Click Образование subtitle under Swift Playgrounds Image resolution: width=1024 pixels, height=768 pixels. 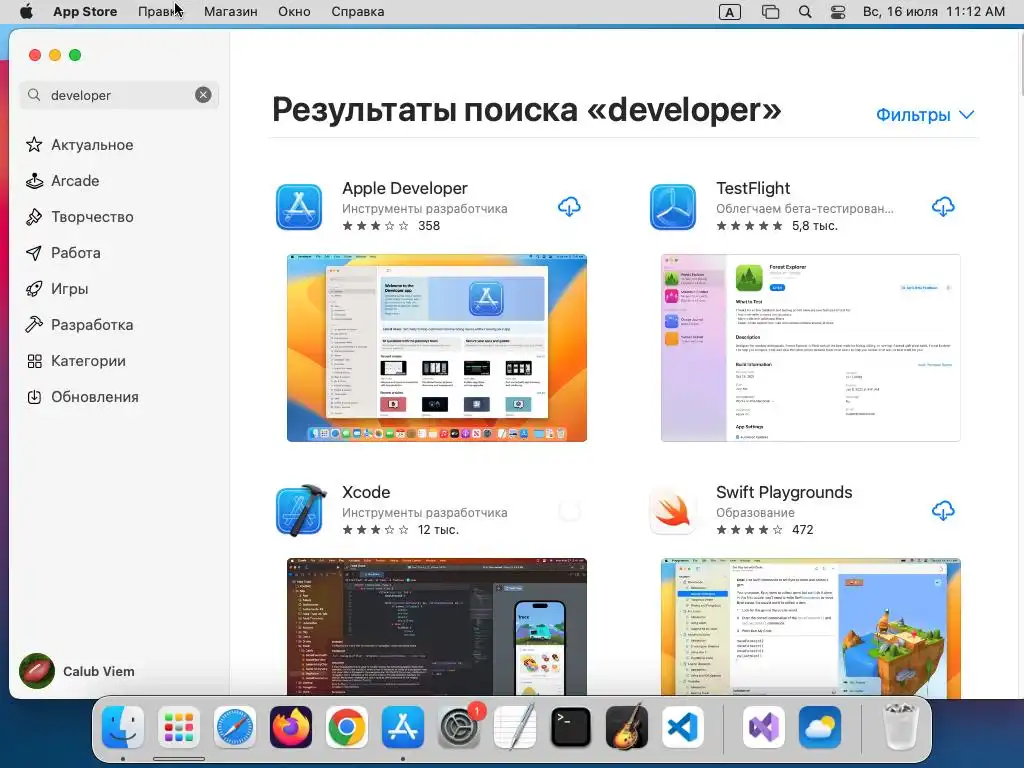(x=755, y=513)
